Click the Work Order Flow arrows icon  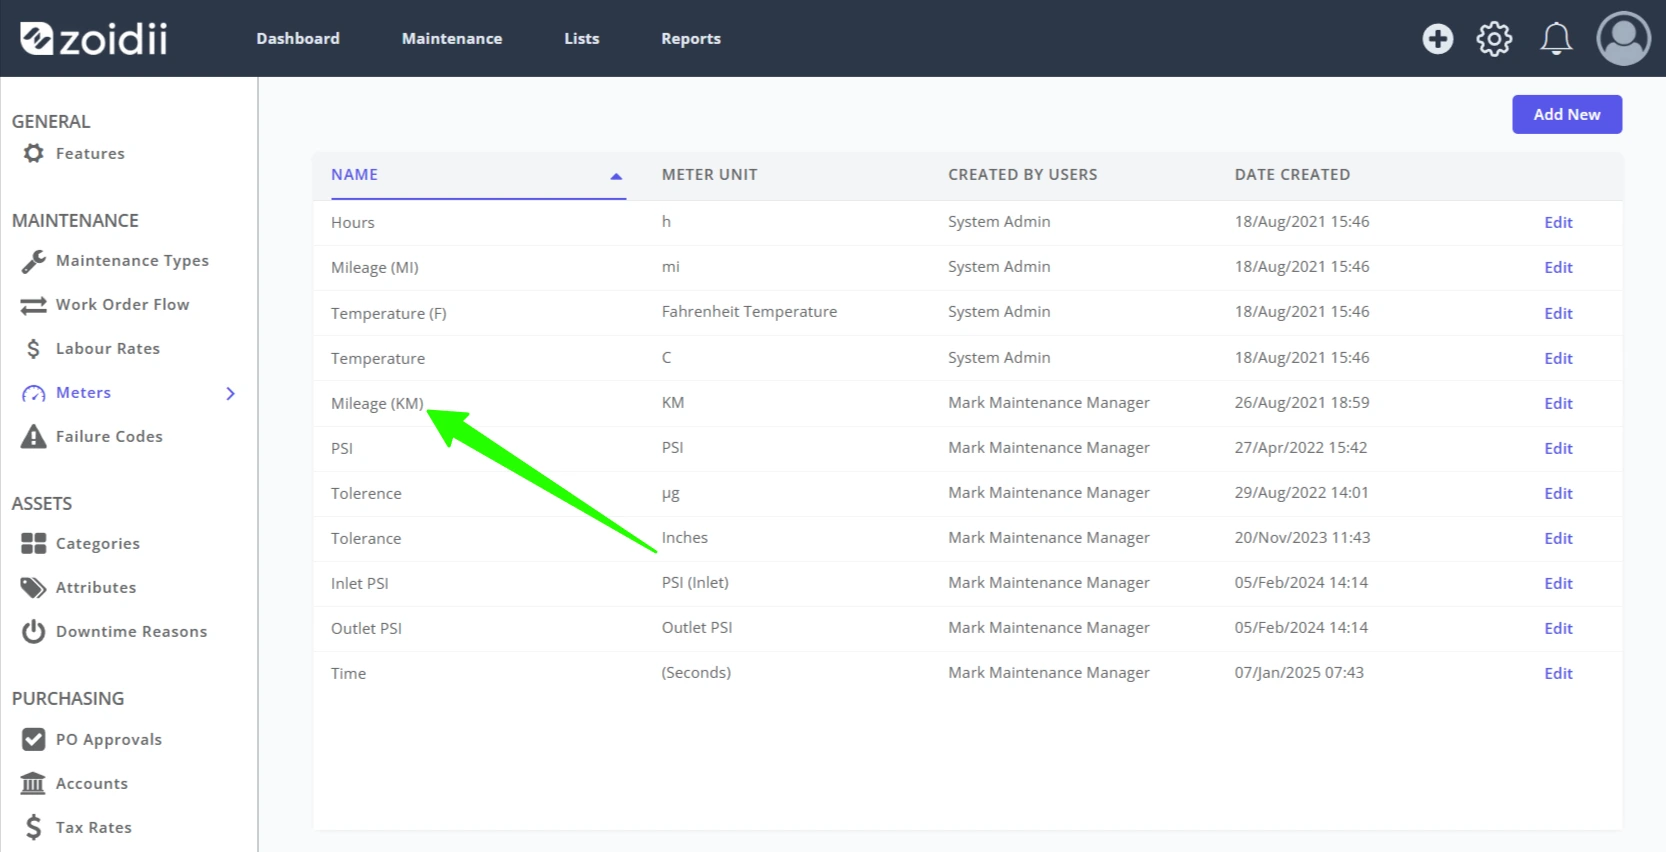click(x=34, y=305)
